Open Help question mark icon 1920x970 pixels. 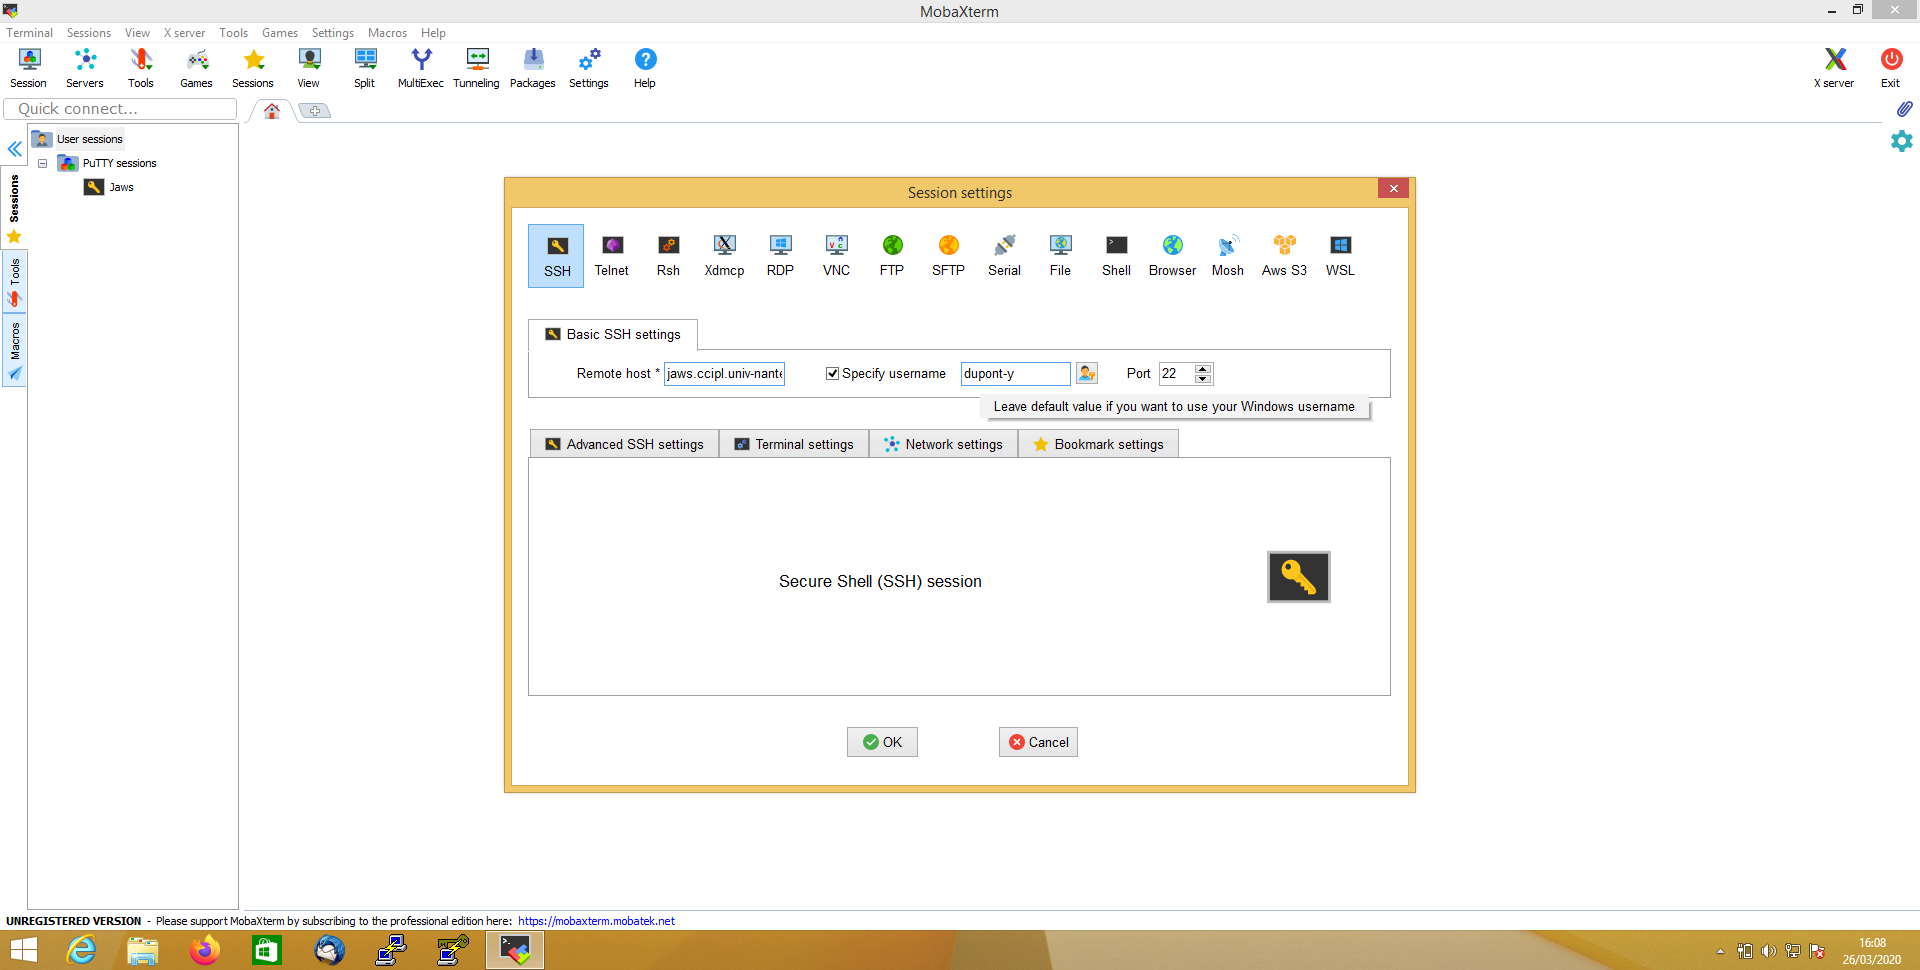tap(645, 68)
